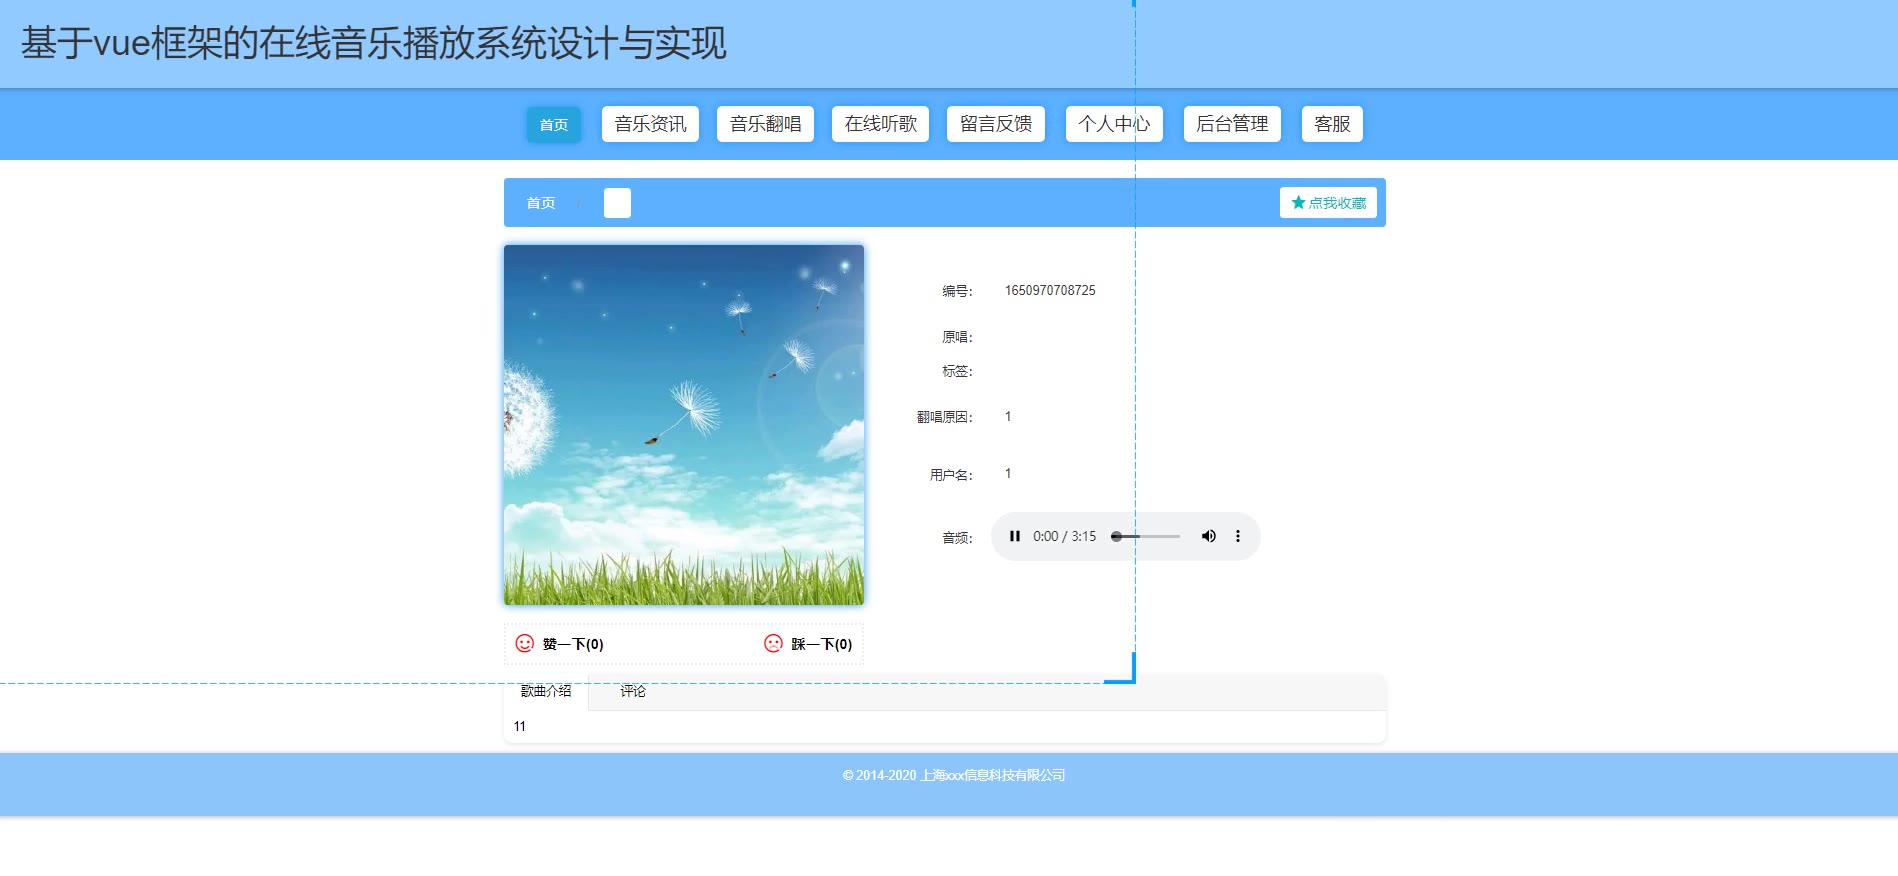Click the star icon in 点我收藏
Viewport: 1898px width, 876px height.
[1298, 202]
